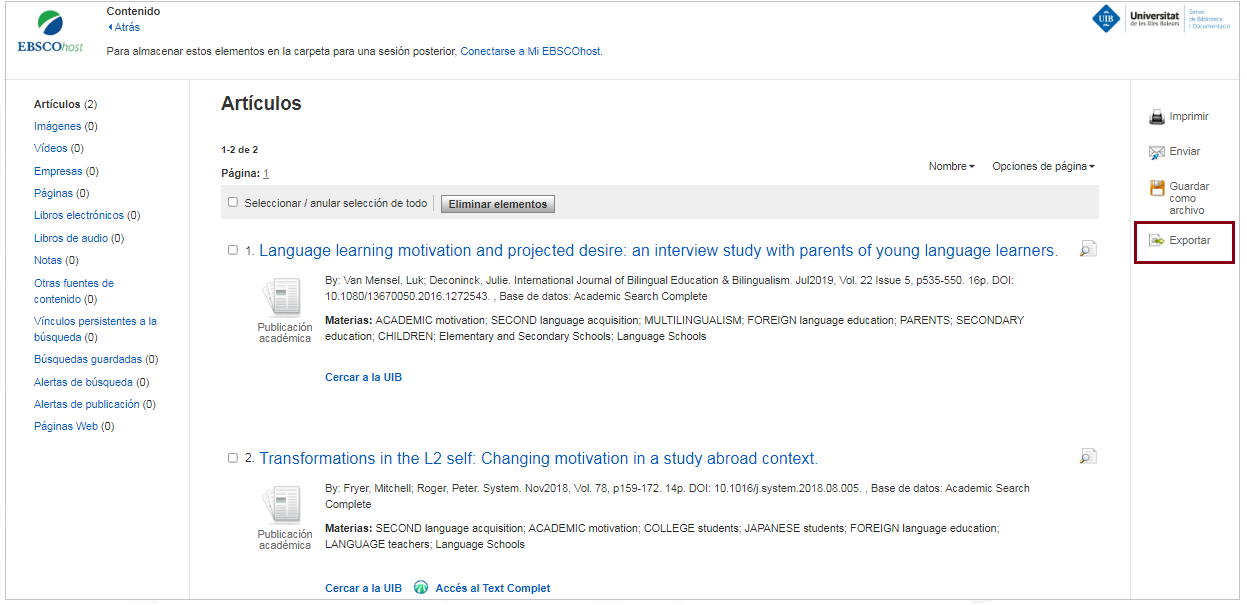Toggle Seleccionar / anular selección de todo checkbox
The height and width of the screenshot is (605, 1247).
pos(233,202)
